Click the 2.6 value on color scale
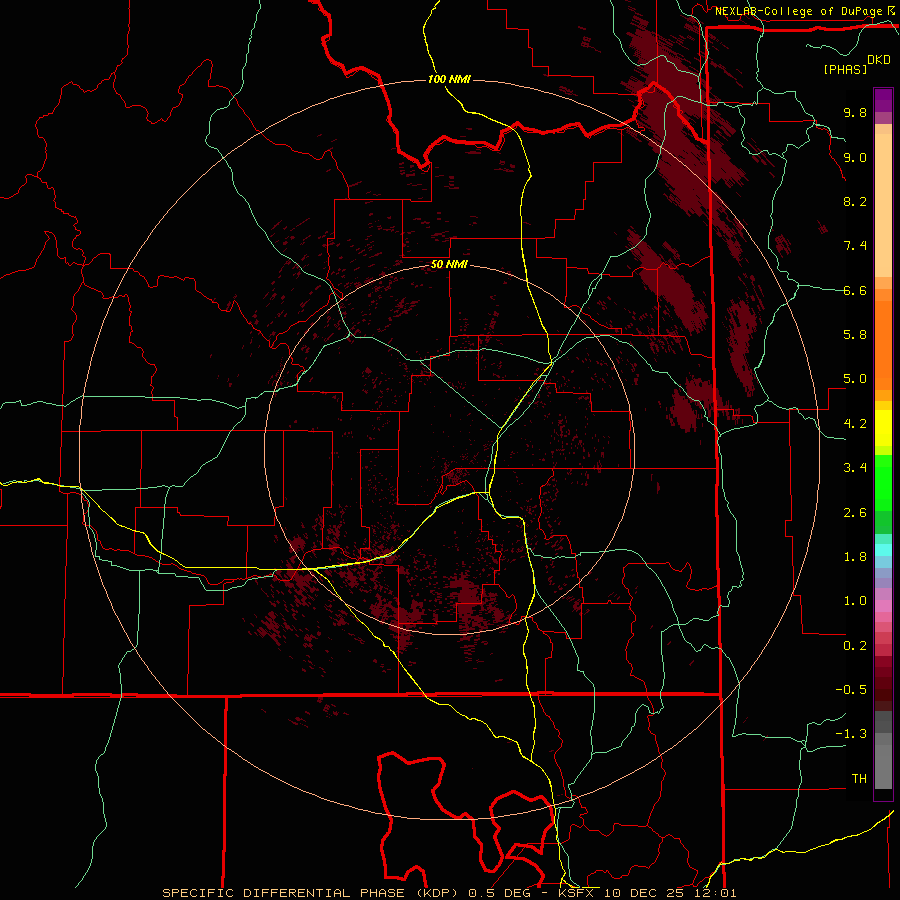900x900 pixels. click(855, 512)
